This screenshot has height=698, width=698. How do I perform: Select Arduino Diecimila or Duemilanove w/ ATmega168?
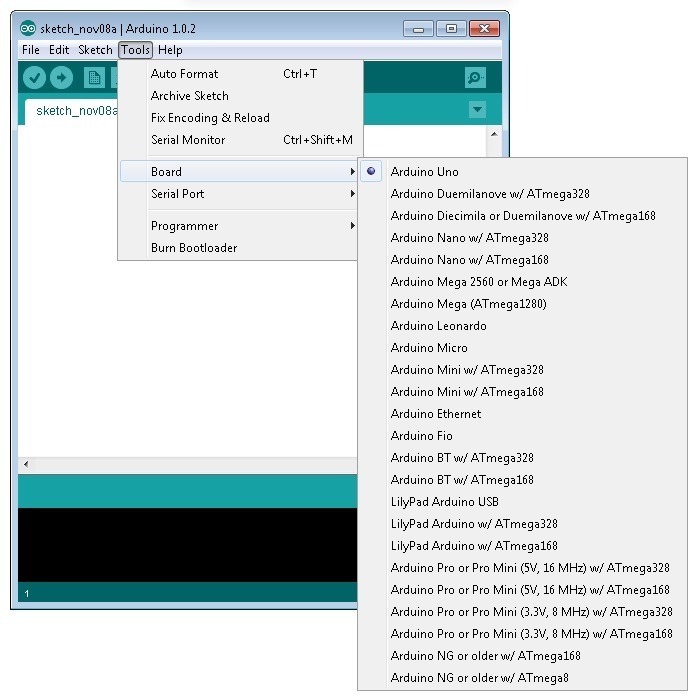tap(523, 215)
